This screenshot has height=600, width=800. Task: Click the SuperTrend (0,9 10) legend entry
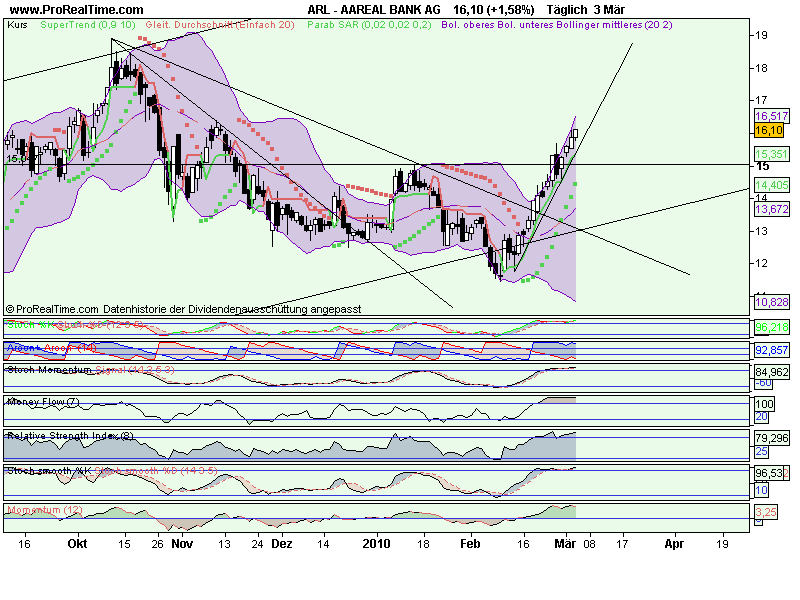click(x=88, y=24)
